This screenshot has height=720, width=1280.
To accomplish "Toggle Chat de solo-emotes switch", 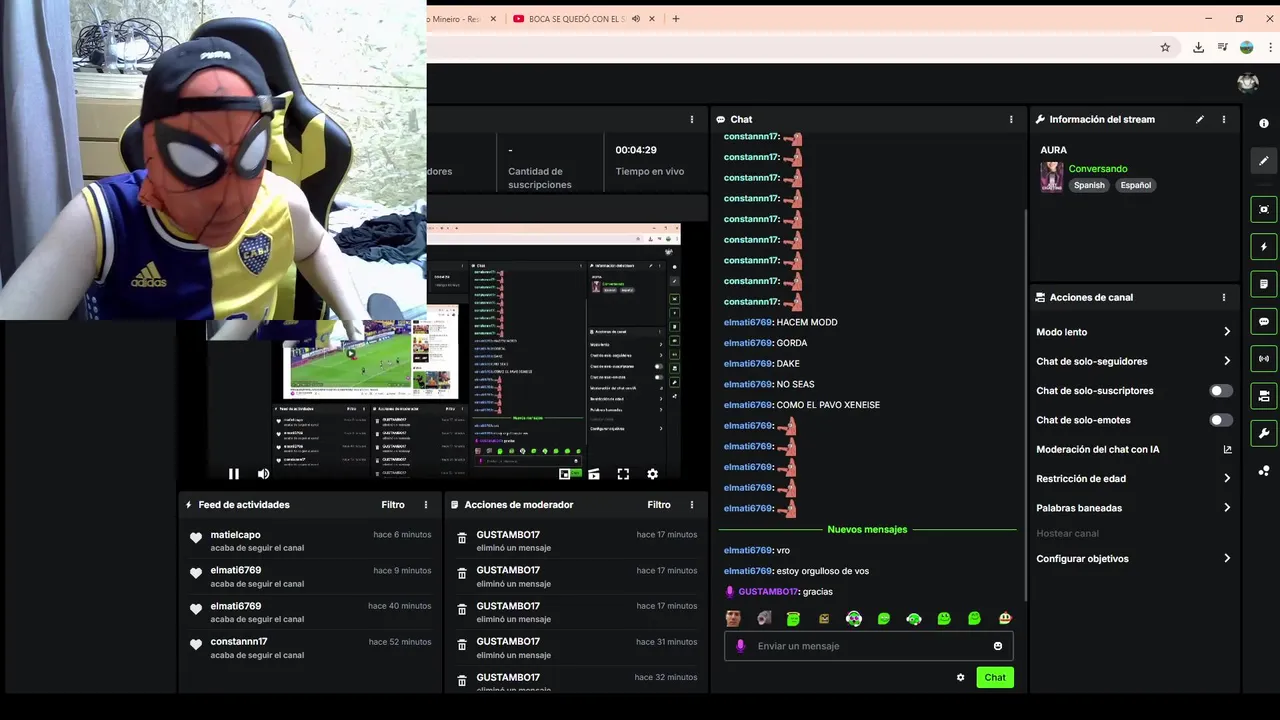I will coord(1221,420).
